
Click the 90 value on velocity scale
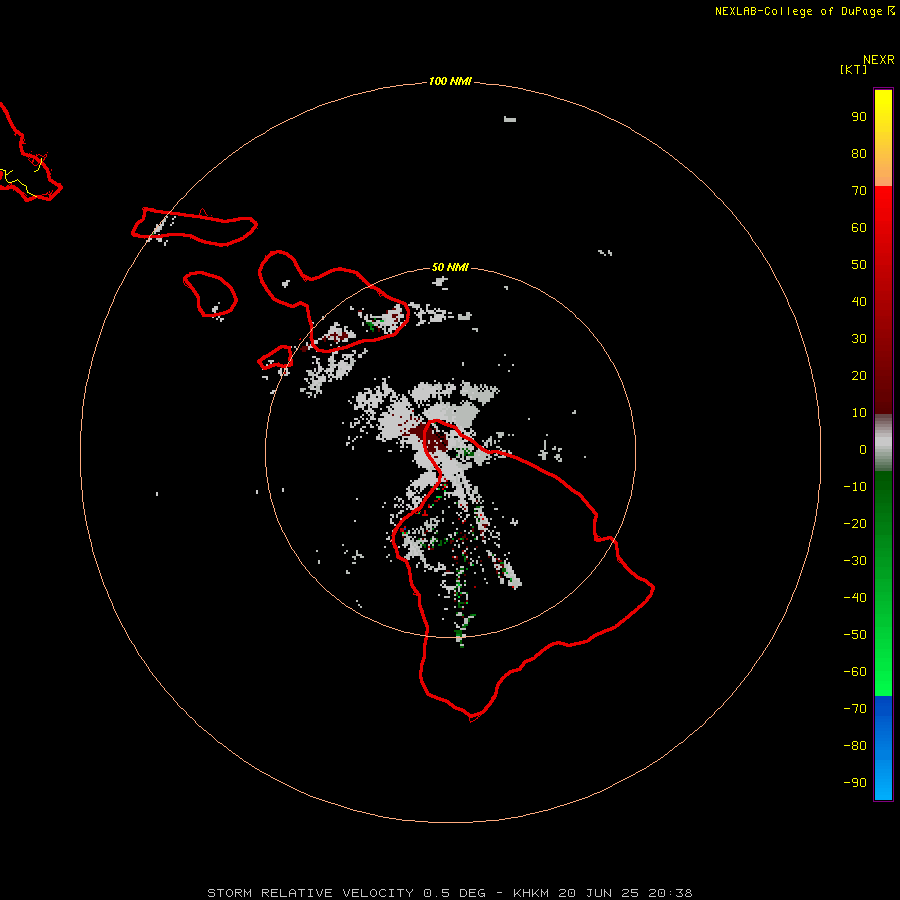[x=859, y=117]
